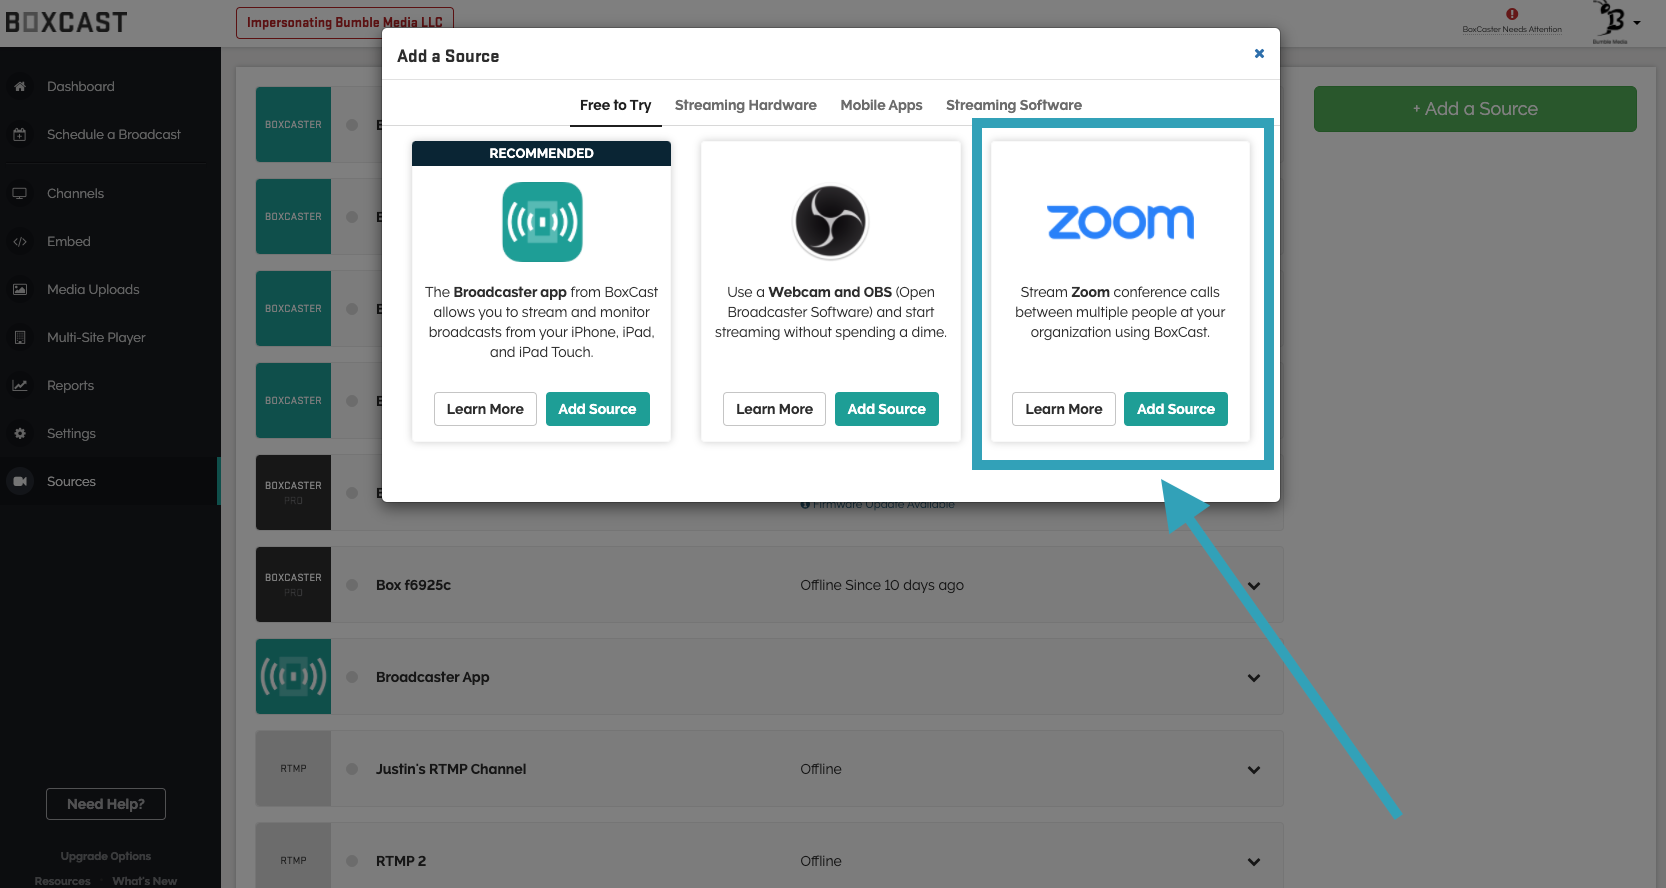Click the Channels monitor icon

(x=20, y=194)
